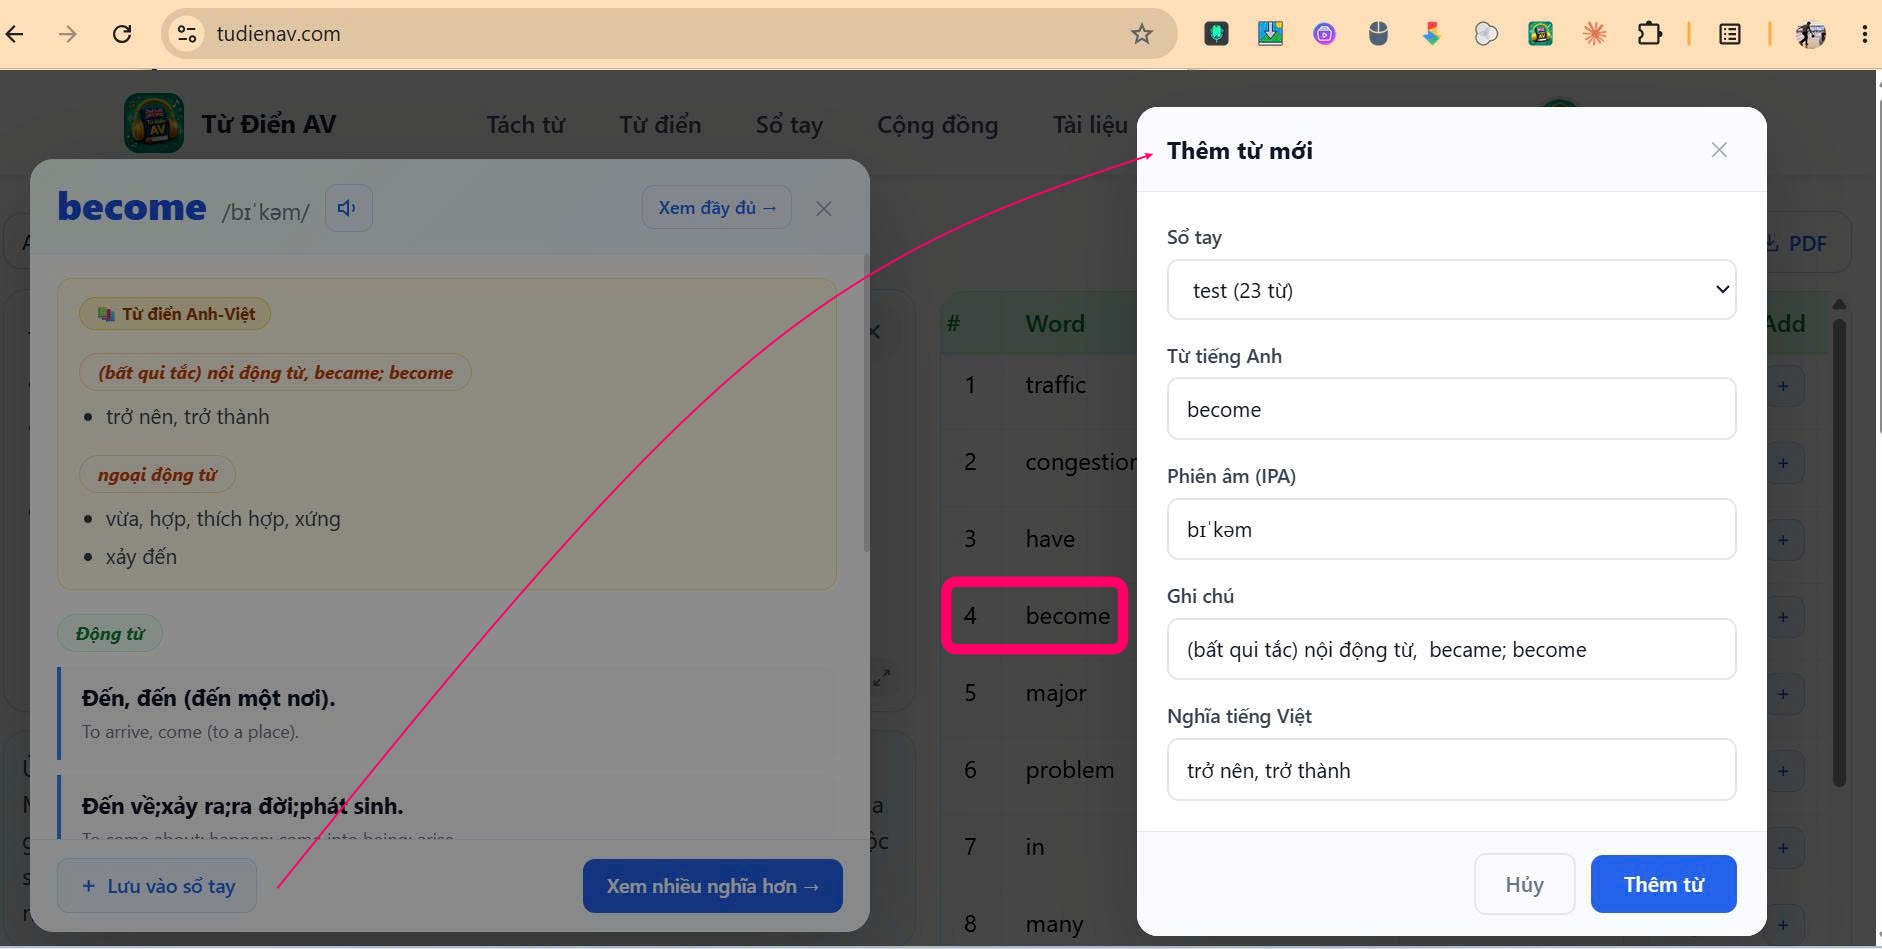Bookmark this page with the star icon
This screenshot has width=1882, height=949.
[1142, 34]
